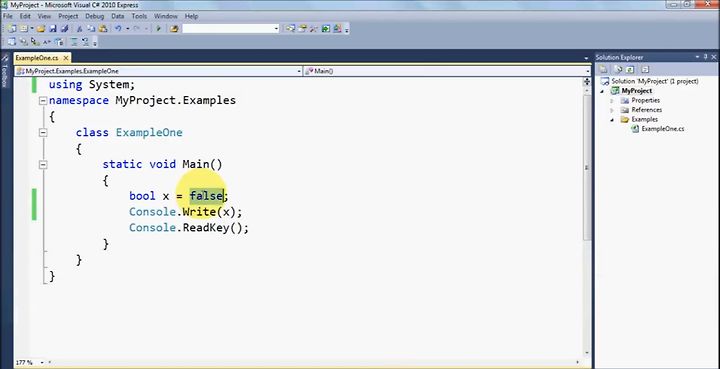Viewport: 720px width, 369px height.
Task: Collapse the static void Main() block
Action: [43, 164]
